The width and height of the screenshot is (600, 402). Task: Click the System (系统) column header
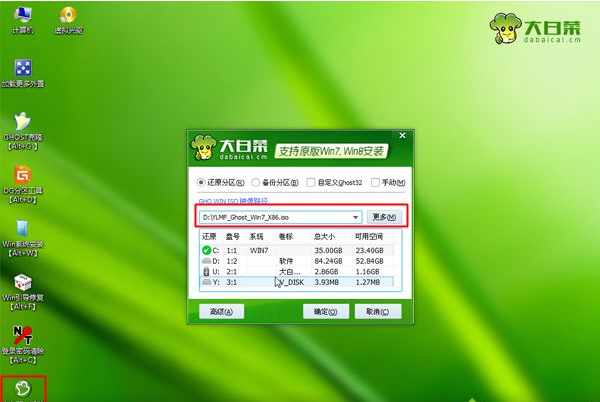256,237
